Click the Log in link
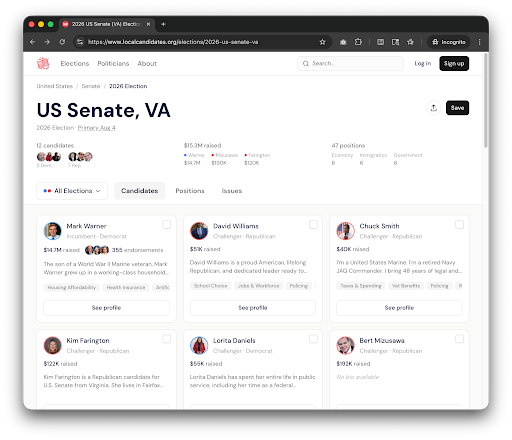512x440 pixels. (x=423, y=63)
